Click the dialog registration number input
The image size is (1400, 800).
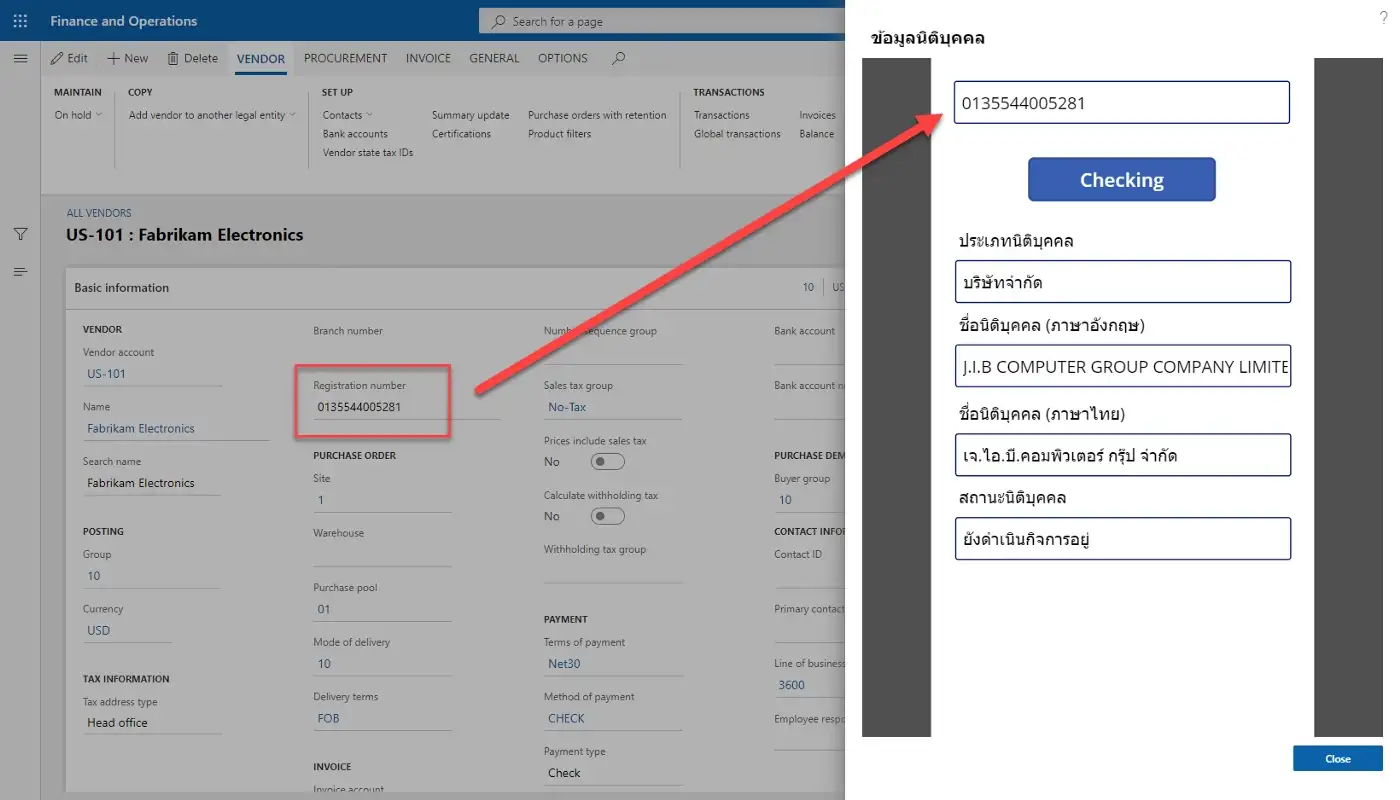click(1122, 103)
